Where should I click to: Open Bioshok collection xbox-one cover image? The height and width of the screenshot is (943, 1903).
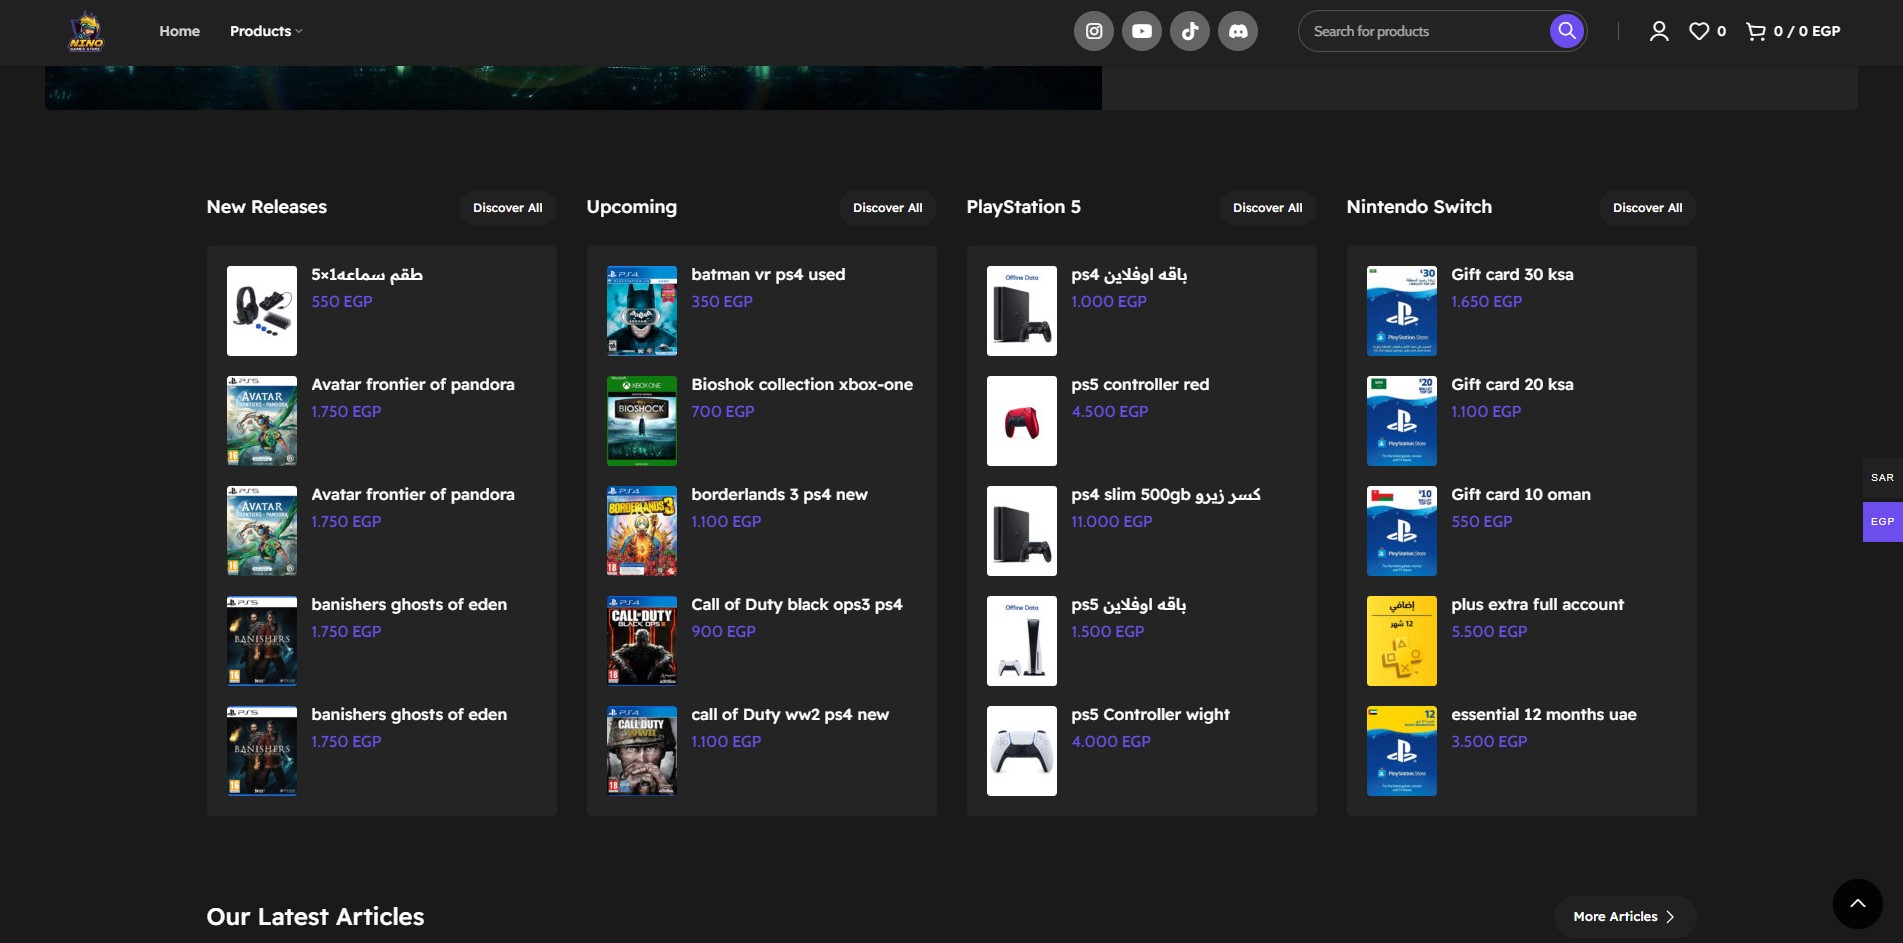[x=642, y=421]
